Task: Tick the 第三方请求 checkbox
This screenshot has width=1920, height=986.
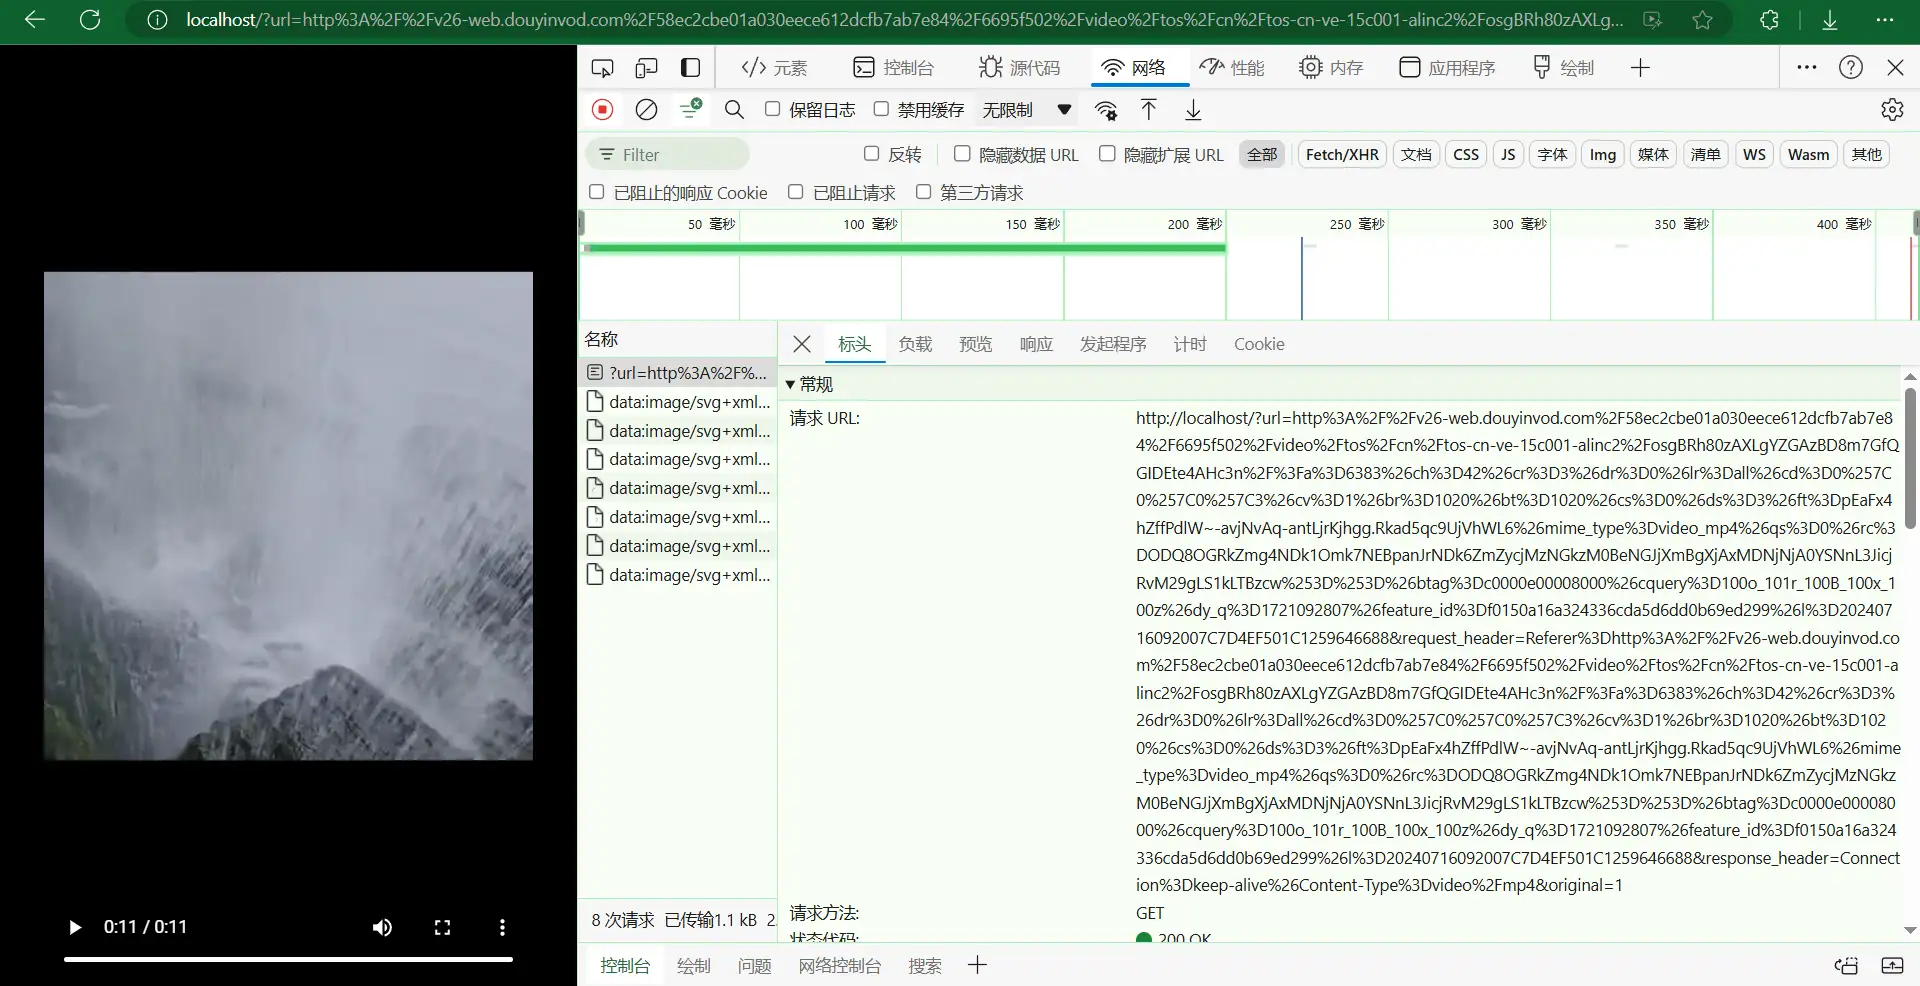Action: [x=923, y=192]
